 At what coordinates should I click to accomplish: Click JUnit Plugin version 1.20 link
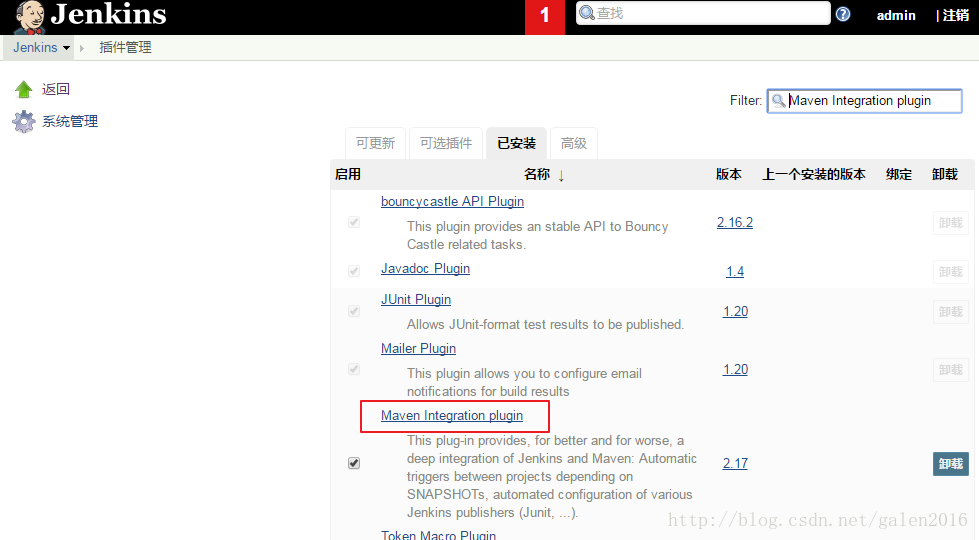click(735, 312)
